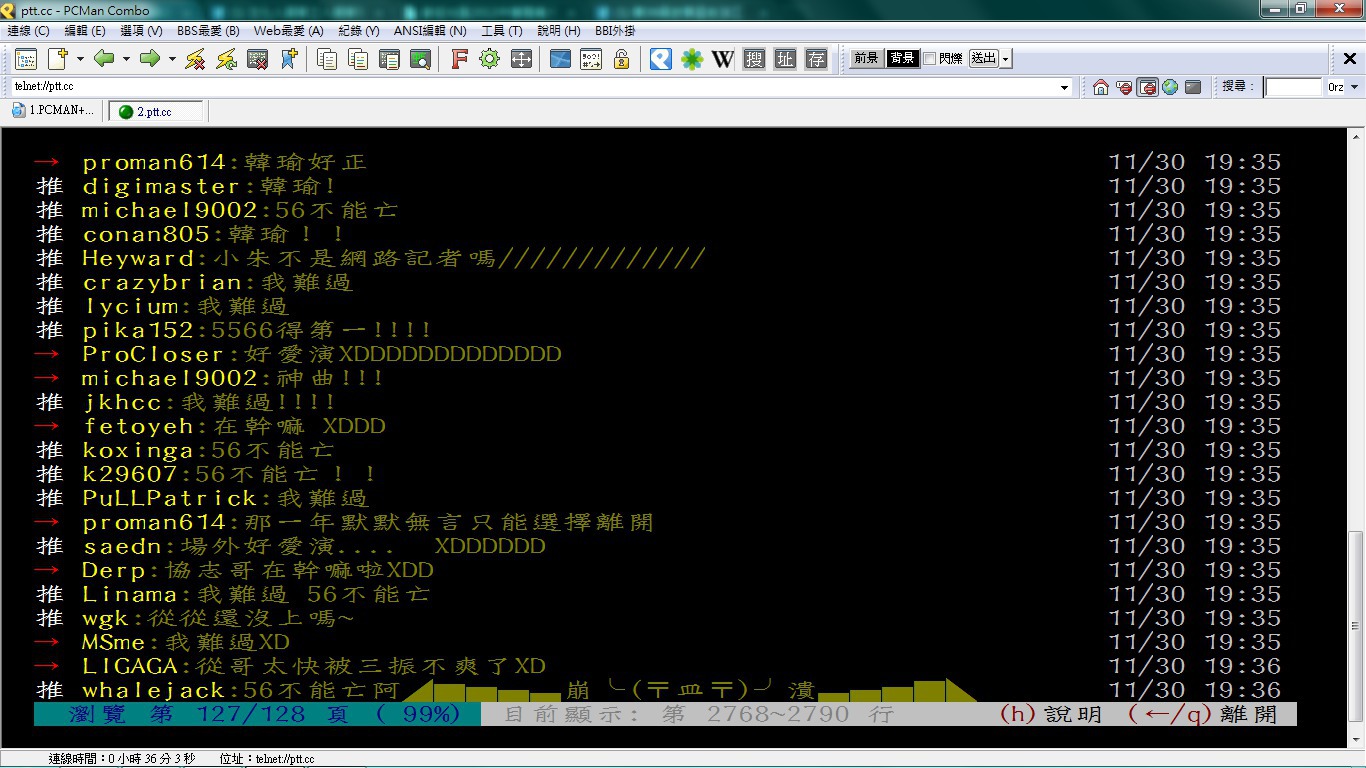Screen dimensions: 1366x768
Task: Open font settings red F icon
Action: [x=458, y=59]
